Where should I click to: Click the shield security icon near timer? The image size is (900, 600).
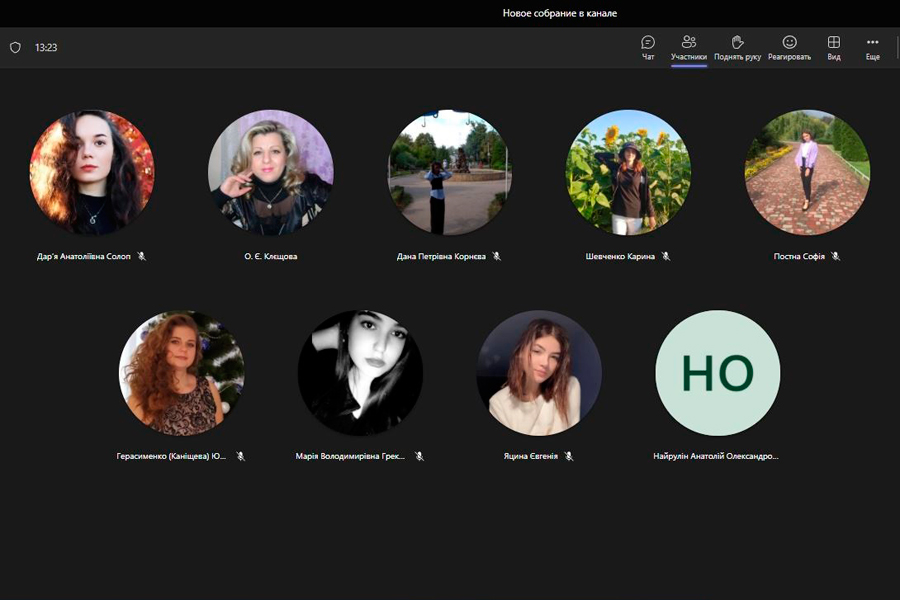(15, 48)
